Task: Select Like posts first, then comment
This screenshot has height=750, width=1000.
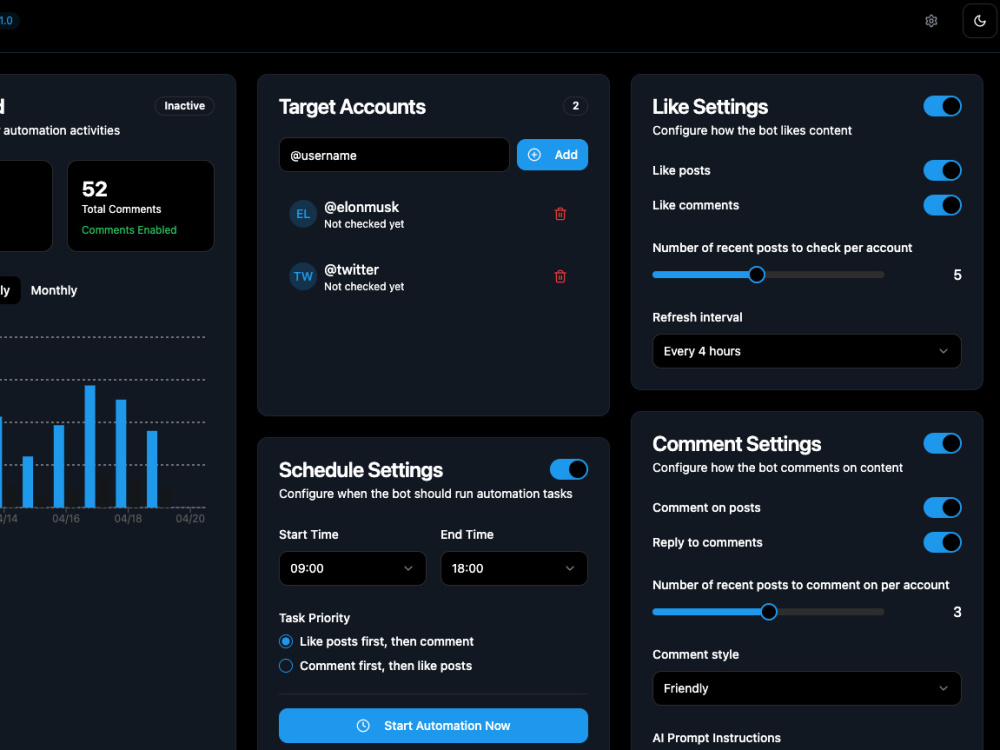Action: pyautogui.click(x=286, y=642)
